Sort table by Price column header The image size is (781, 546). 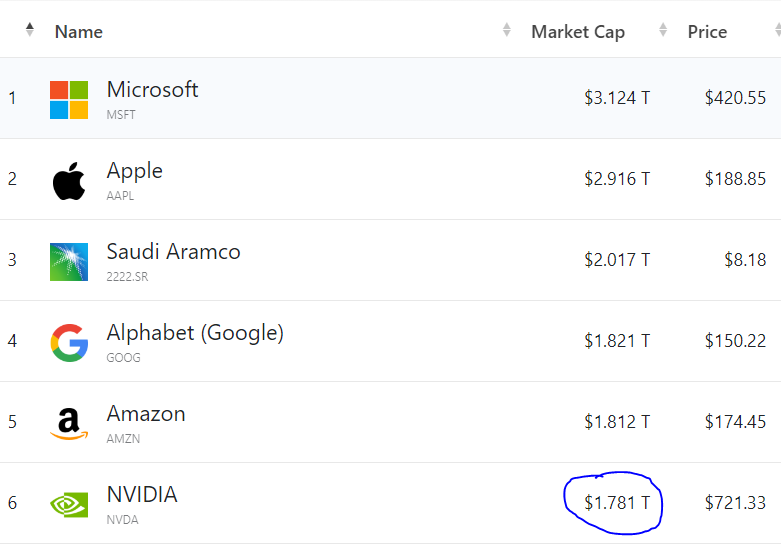pos(707,32)
